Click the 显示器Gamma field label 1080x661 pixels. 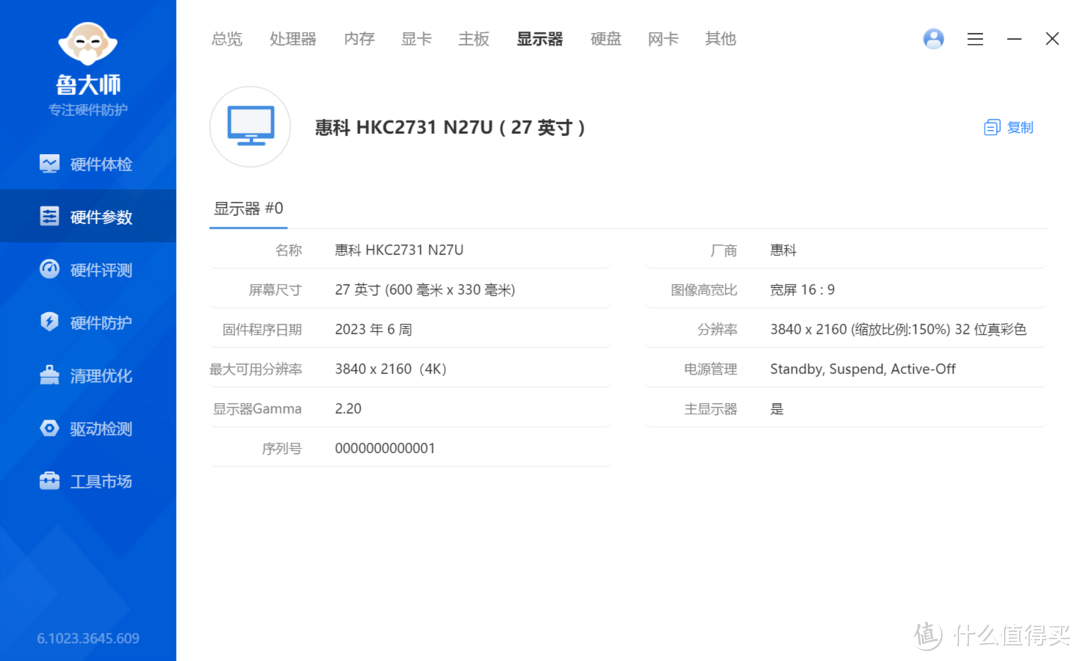[257, 408]
